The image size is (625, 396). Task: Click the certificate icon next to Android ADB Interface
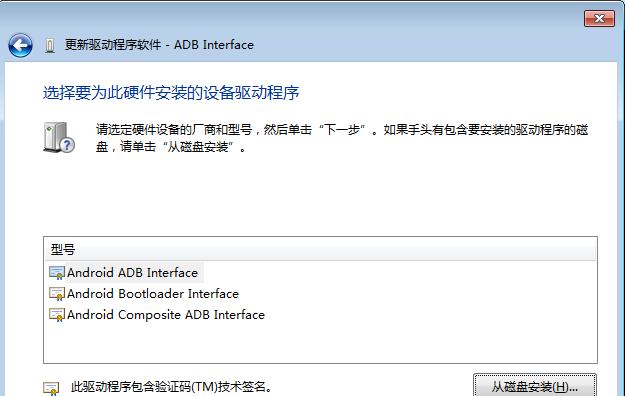tap(57, 273)
